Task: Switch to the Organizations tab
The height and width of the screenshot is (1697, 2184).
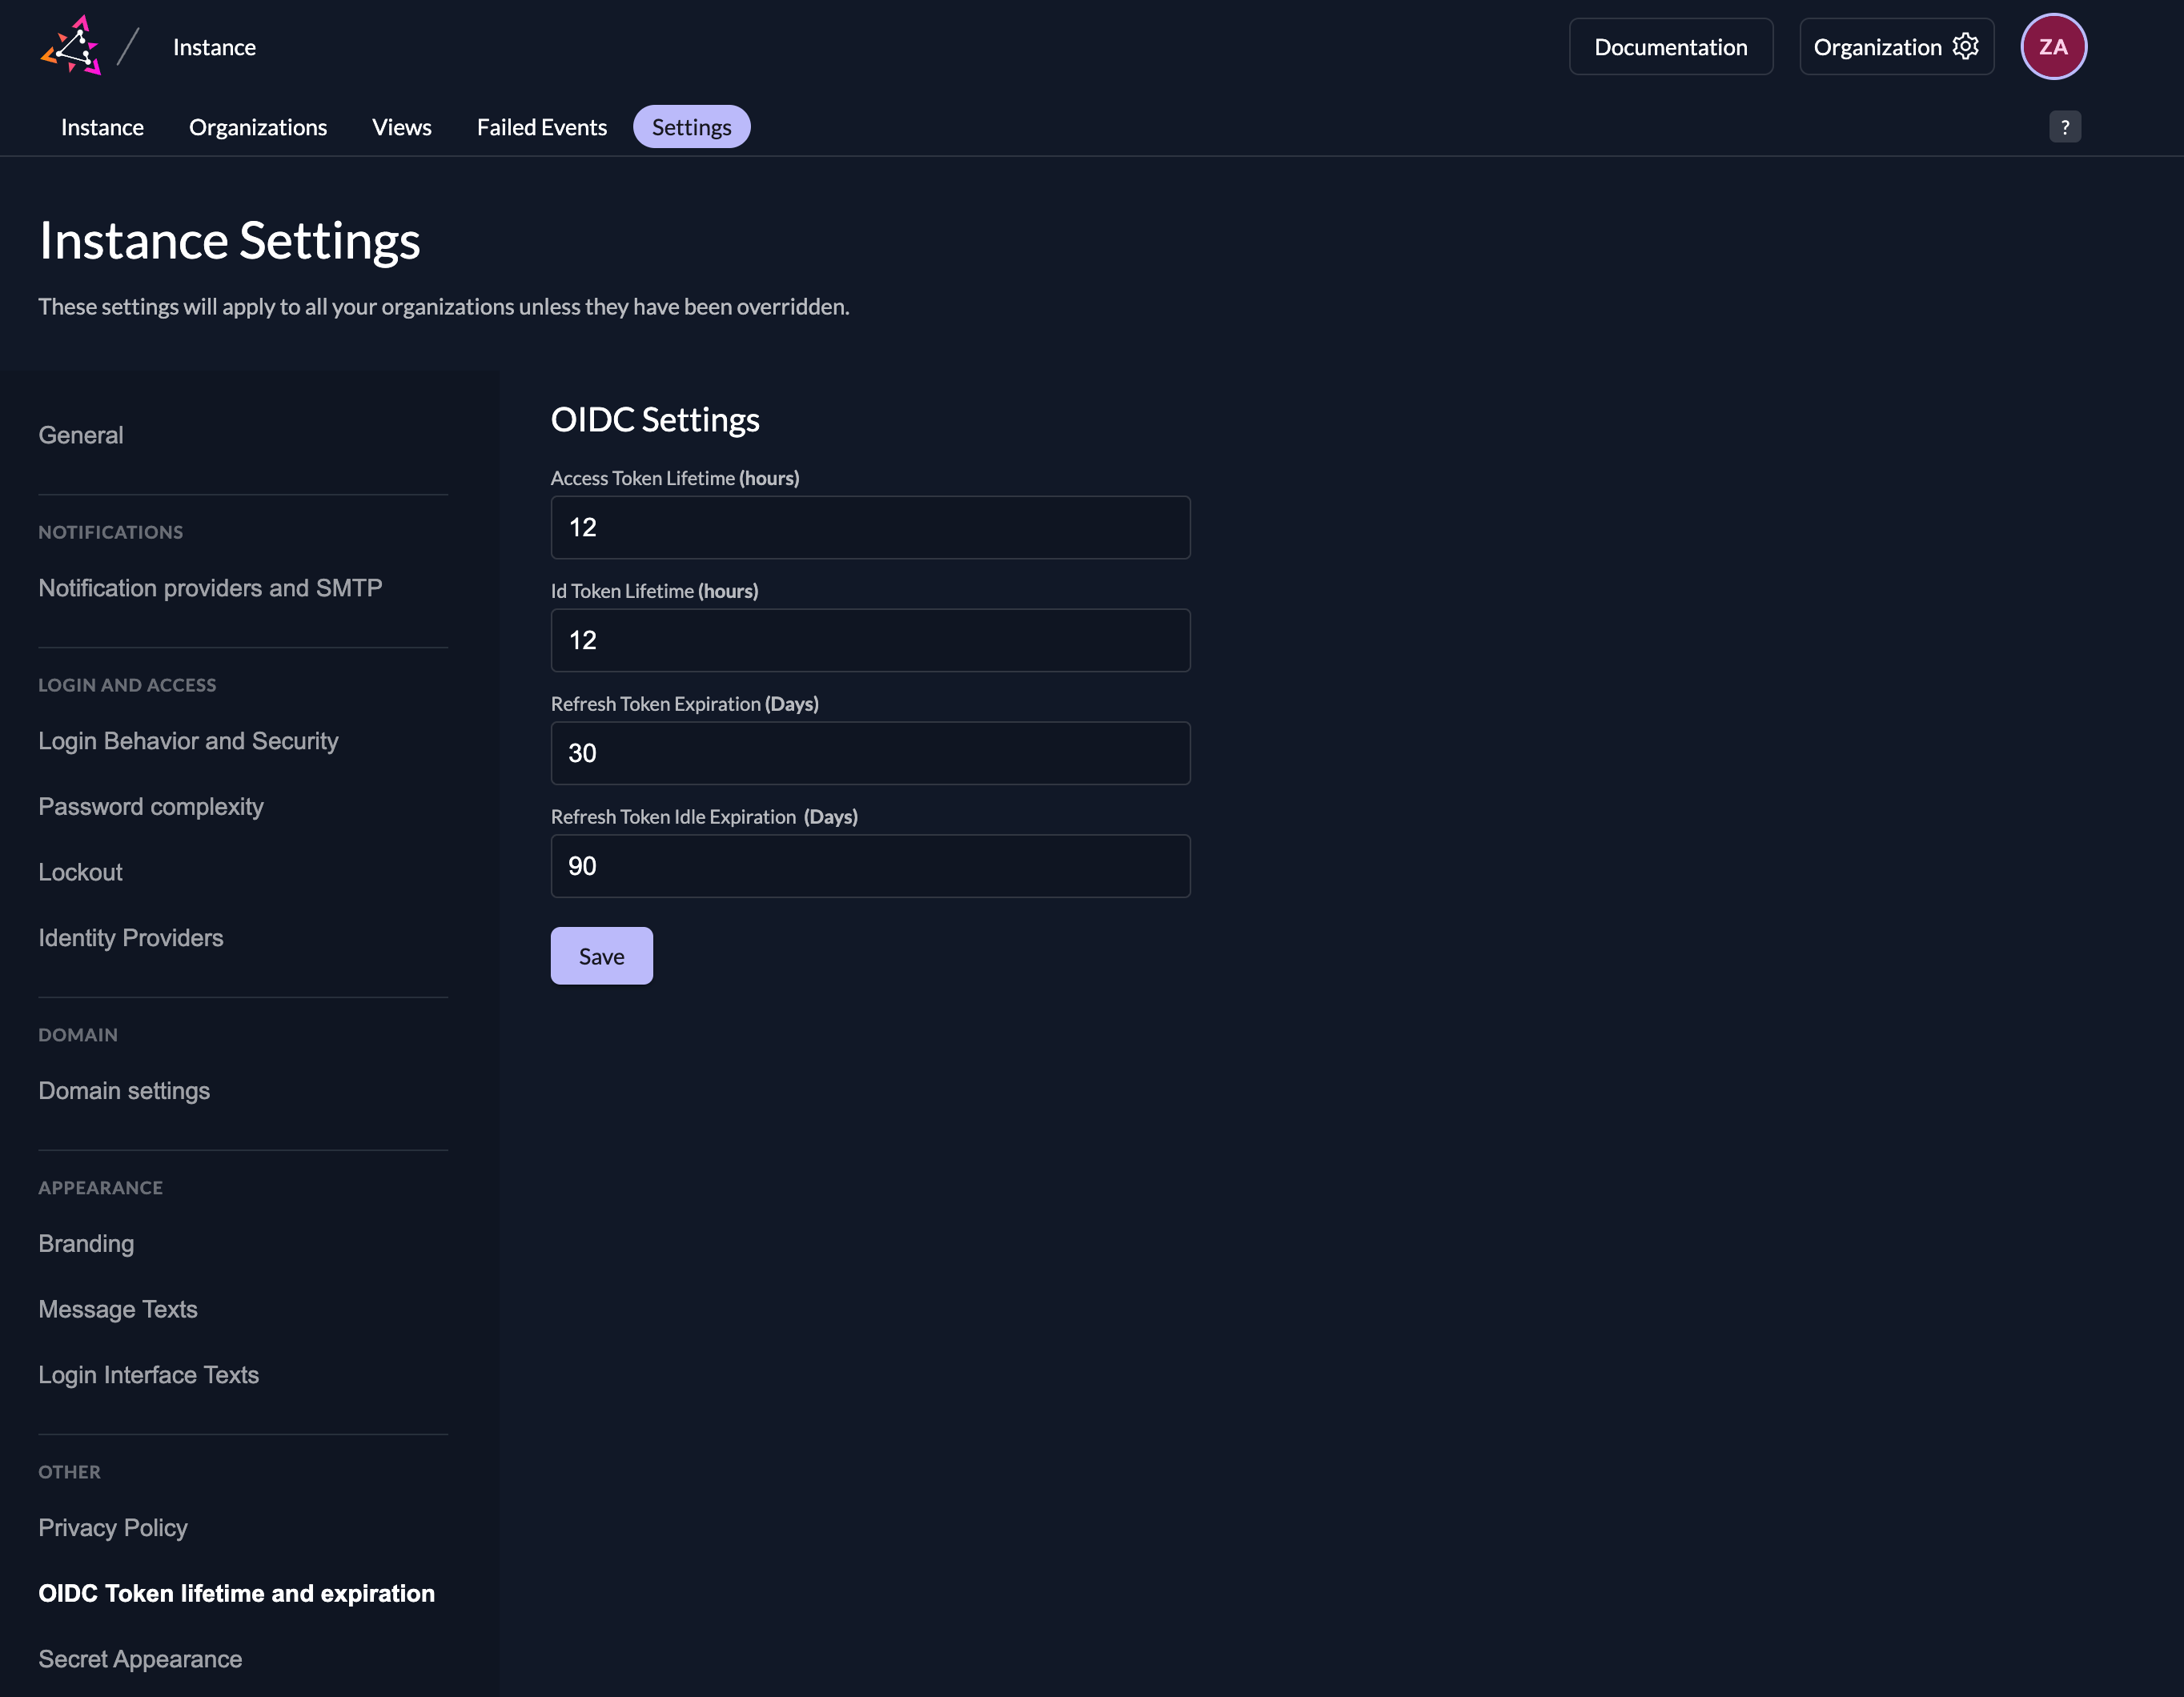Action: pyautogui.click(x=258, y=127)
